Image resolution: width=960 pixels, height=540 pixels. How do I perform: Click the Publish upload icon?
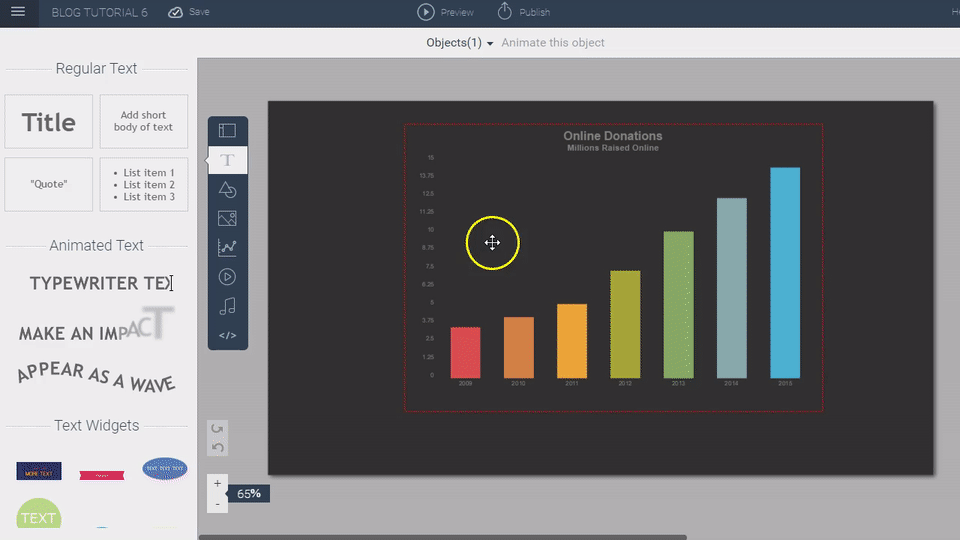504,11
